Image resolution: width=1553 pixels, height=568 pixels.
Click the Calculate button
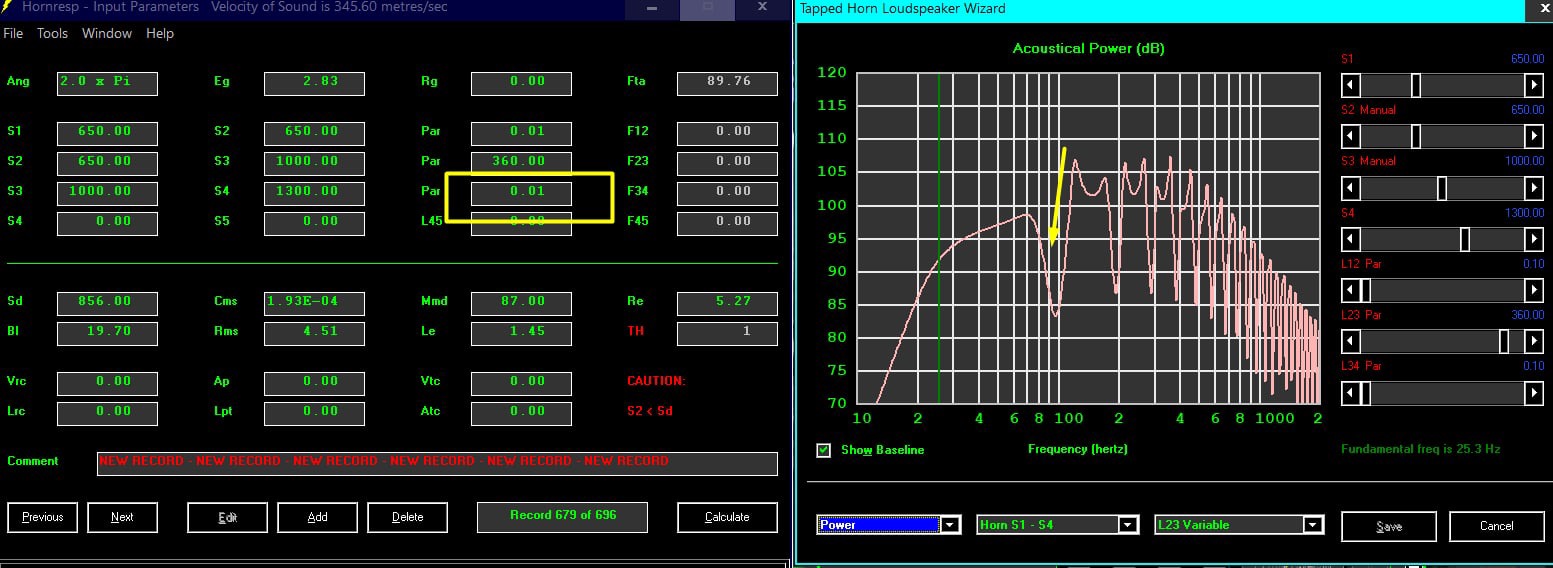tap(727, 517)
